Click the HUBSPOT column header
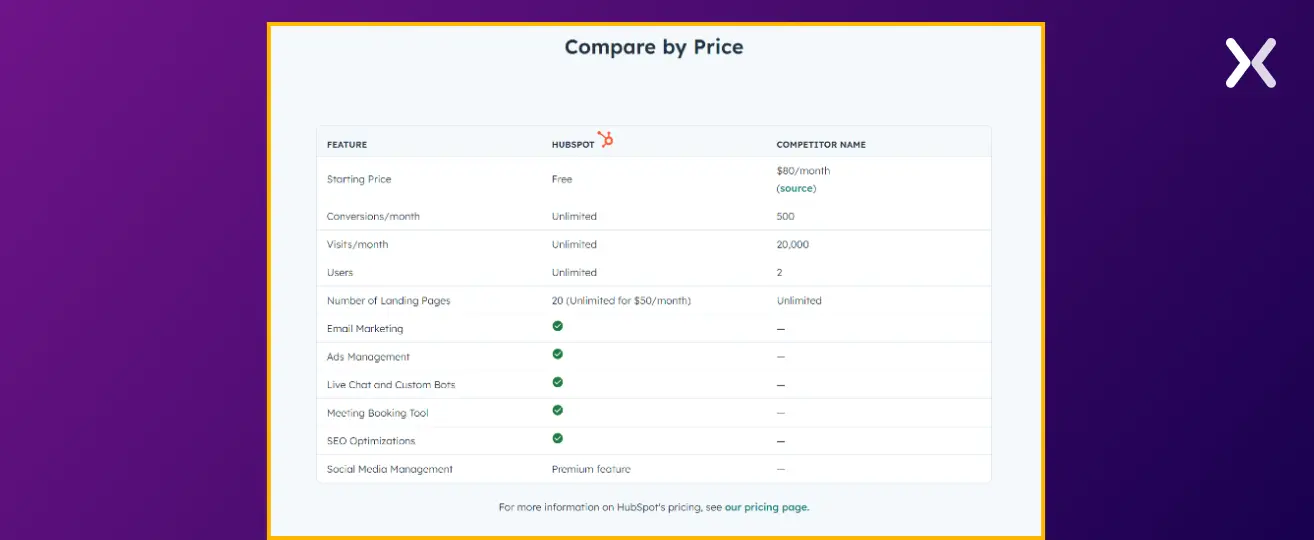This screenshot has height=540, width=1314. (573, 145)
